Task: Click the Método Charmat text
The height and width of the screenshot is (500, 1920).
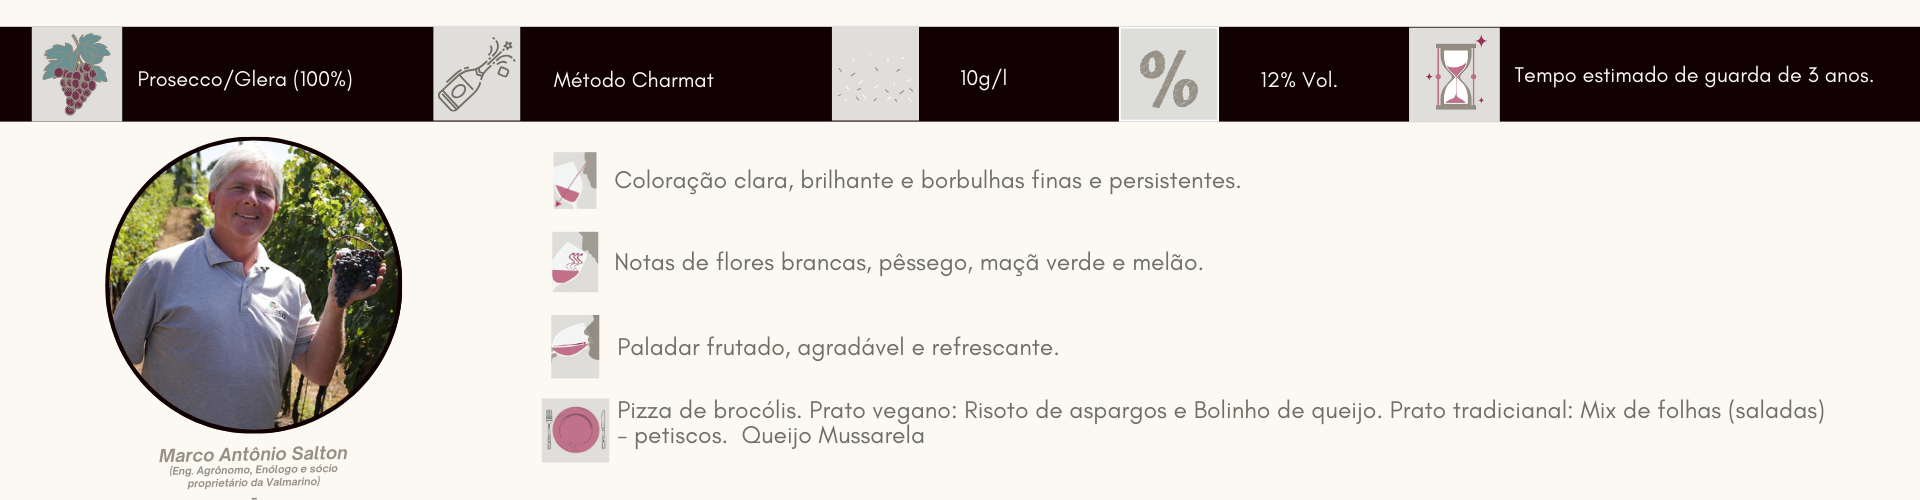Action: coord(633,80)
